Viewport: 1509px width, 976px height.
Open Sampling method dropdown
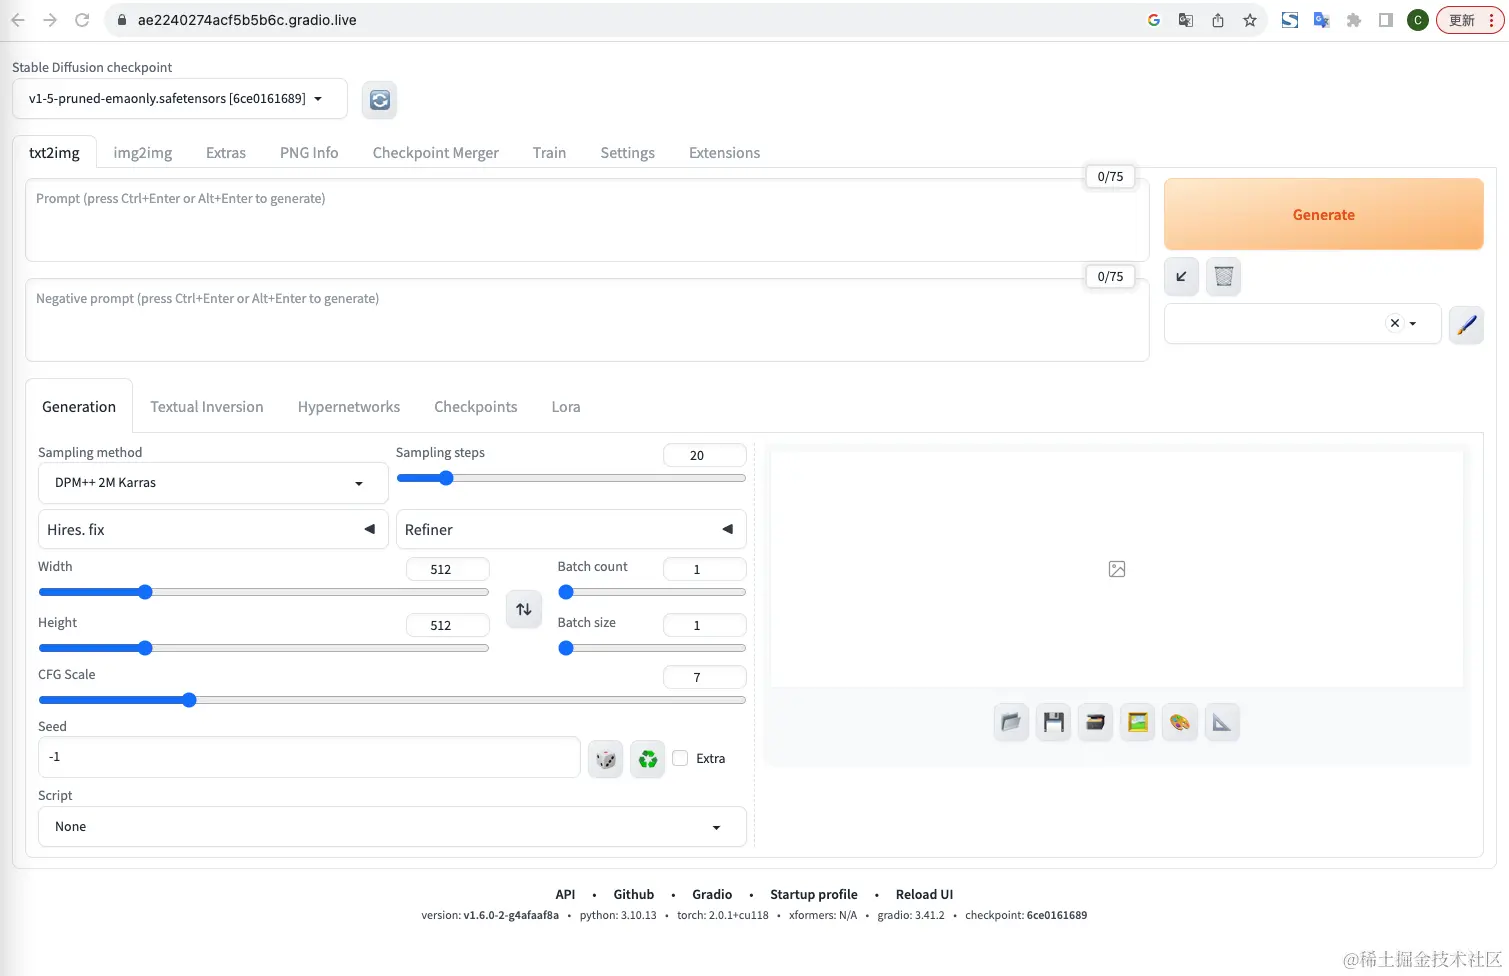point(213,483)
